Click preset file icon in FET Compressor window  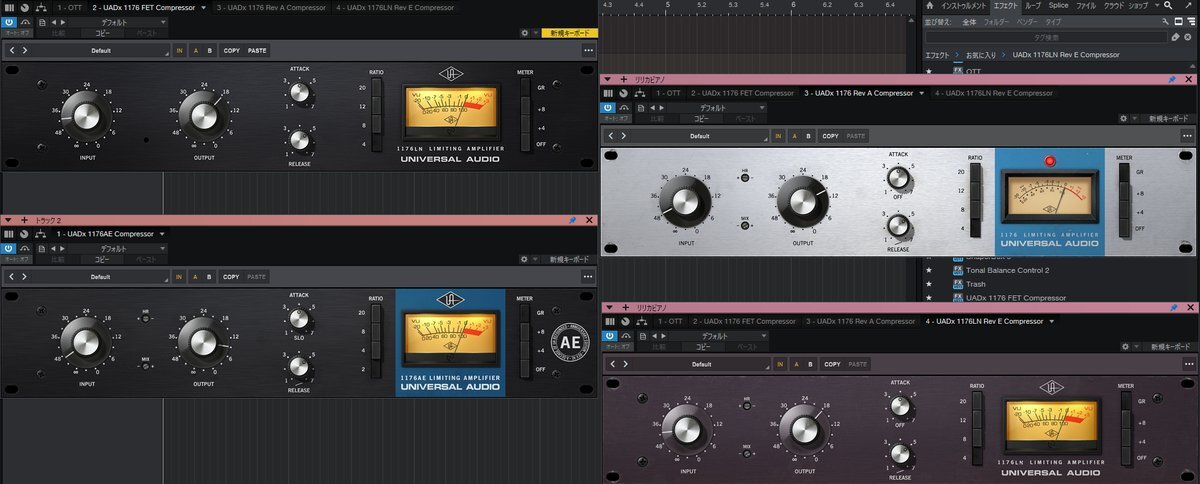[x=40, y=20]
